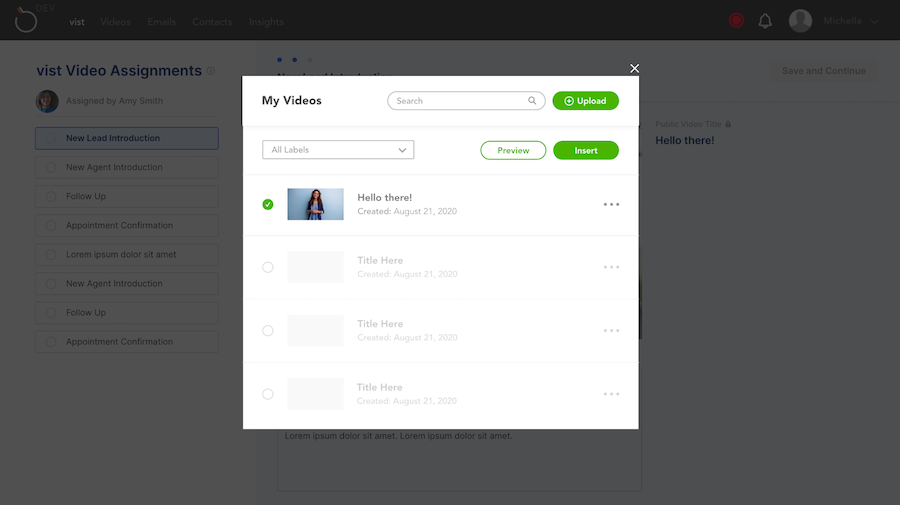Close the My Videos dialog
This screenshot has height=505, width=900.
pos(634,69)
